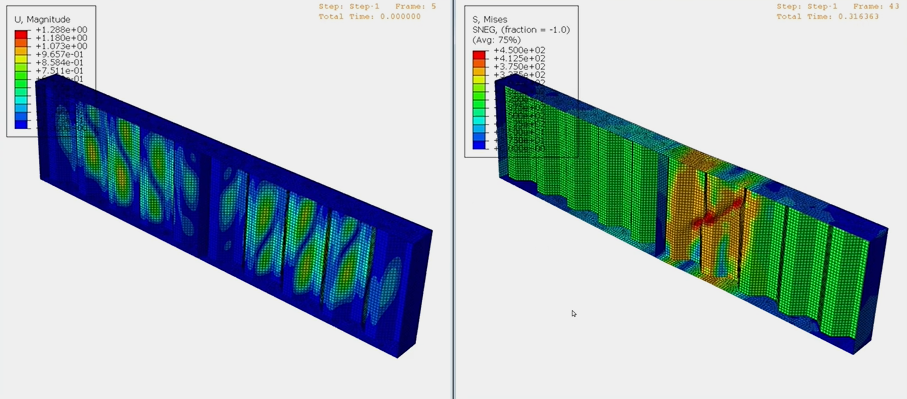Click 'Frame: 5' step label in left viewport

[x=416, y=7]
